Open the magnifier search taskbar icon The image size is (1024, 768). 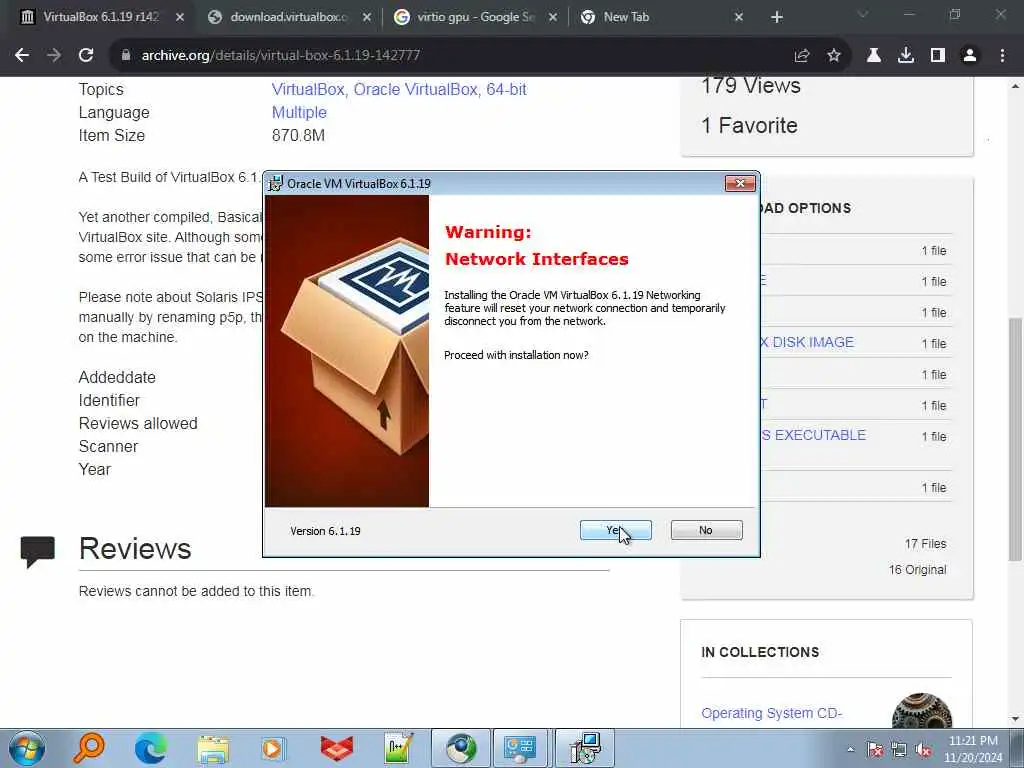point(89,748)
